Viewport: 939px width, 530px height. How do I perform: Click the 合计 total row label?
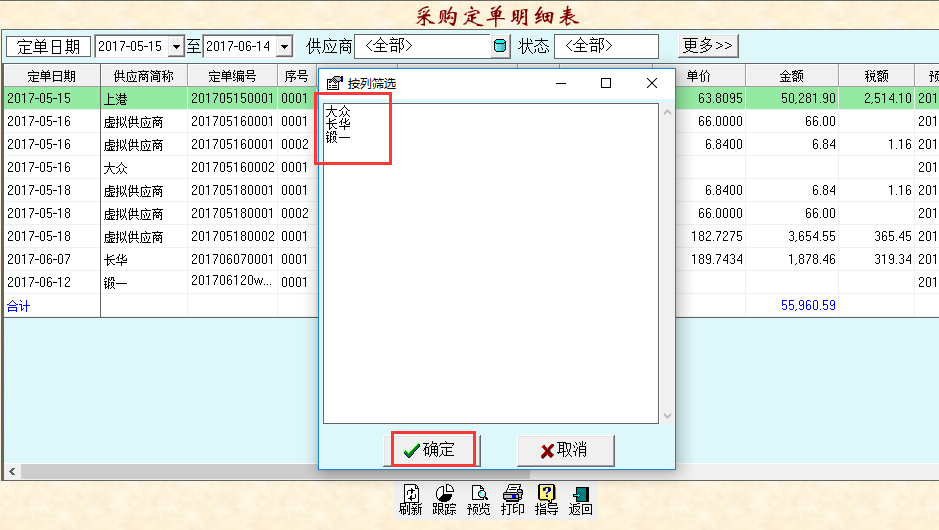click(x=19, y=307)
